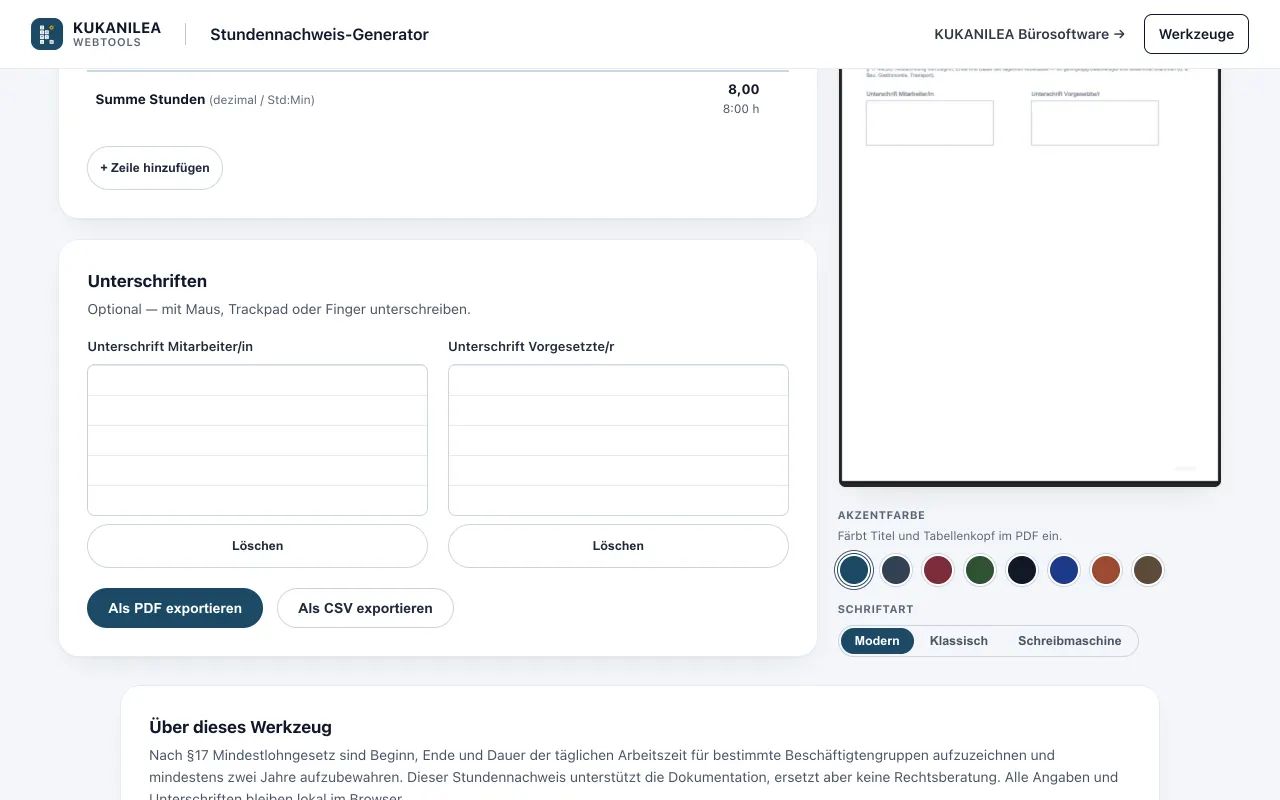The height and width of the screenshot is (800, 1280).
Task: Click the KUKANILEA Webtools logo icon
Action: 47,34
